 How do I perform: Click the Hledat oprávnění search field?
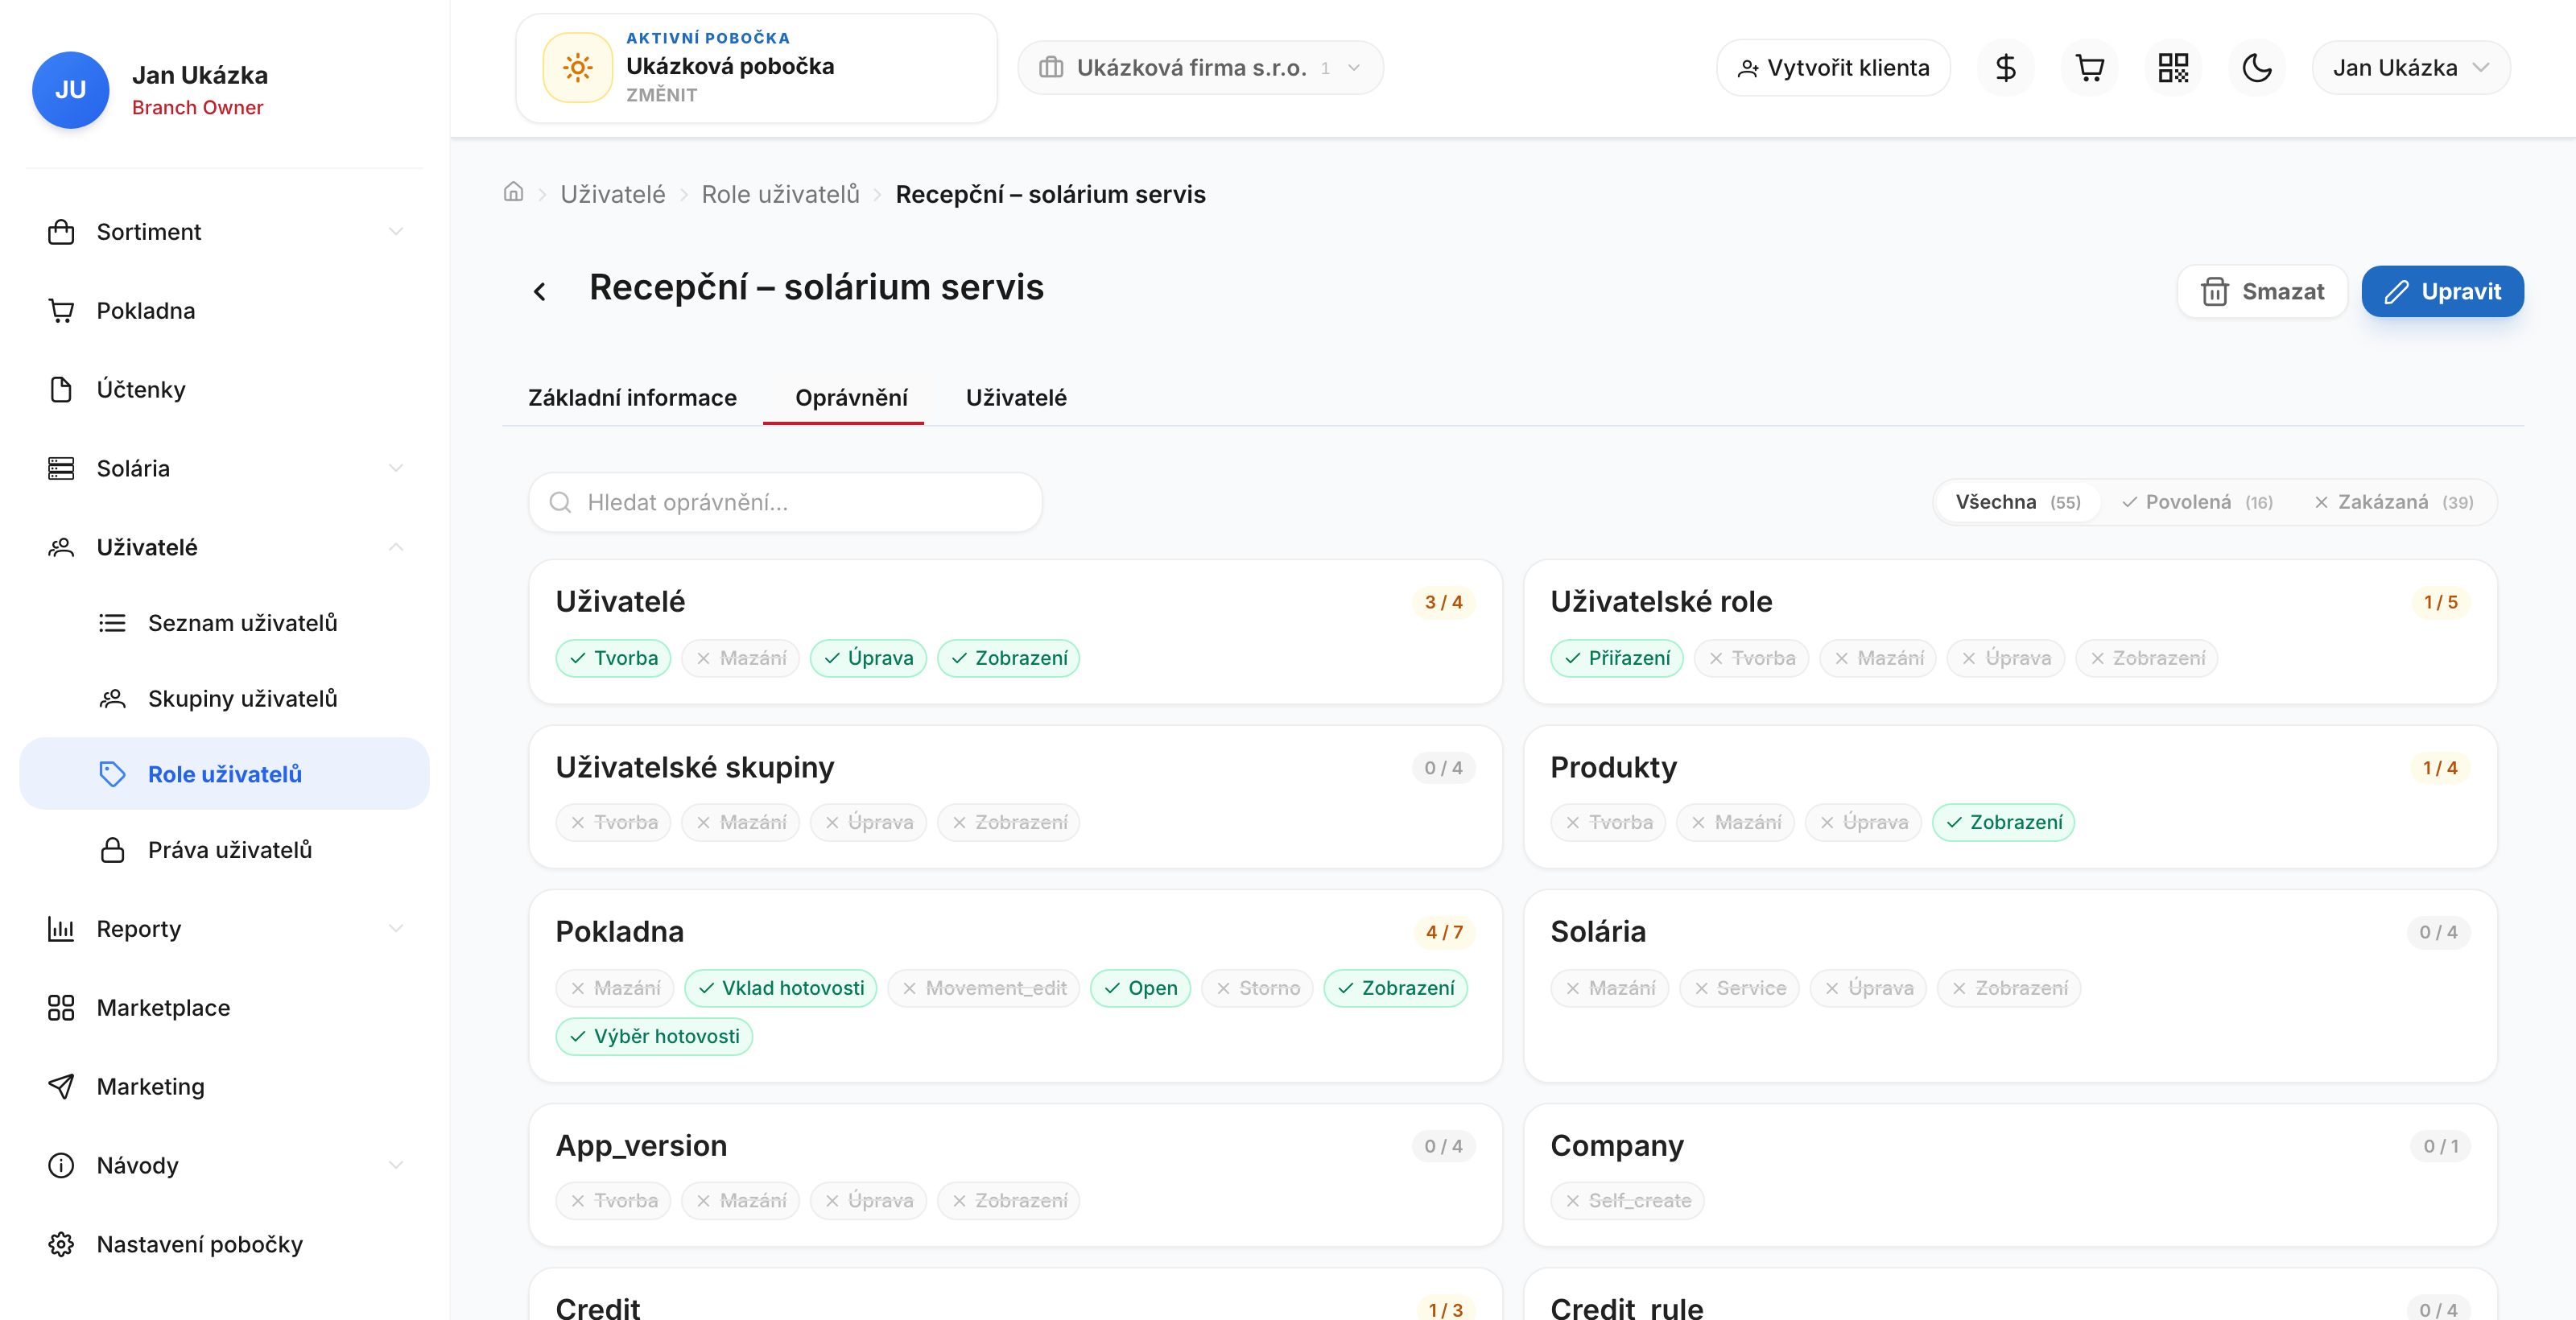785,502
